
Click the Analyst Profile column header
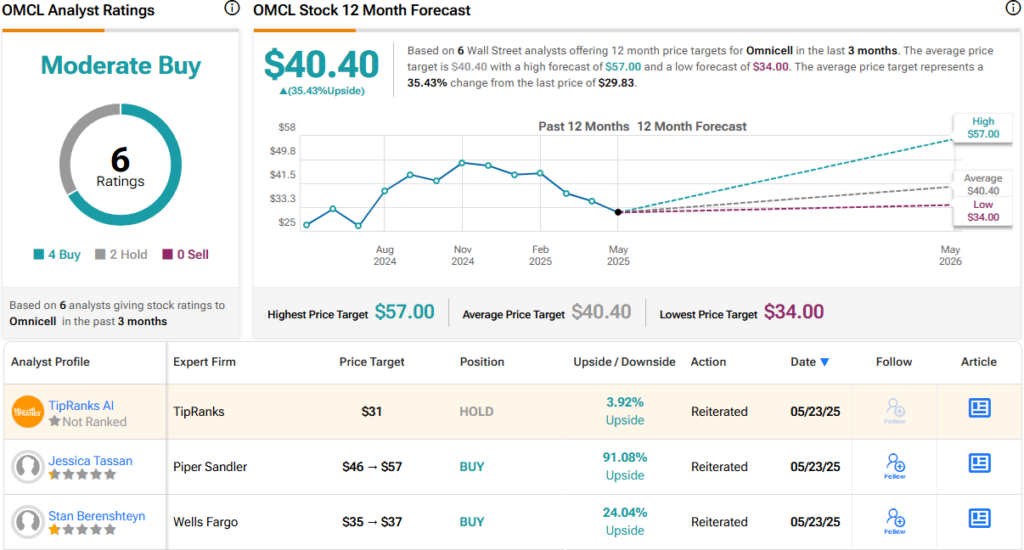pos(50,362)
